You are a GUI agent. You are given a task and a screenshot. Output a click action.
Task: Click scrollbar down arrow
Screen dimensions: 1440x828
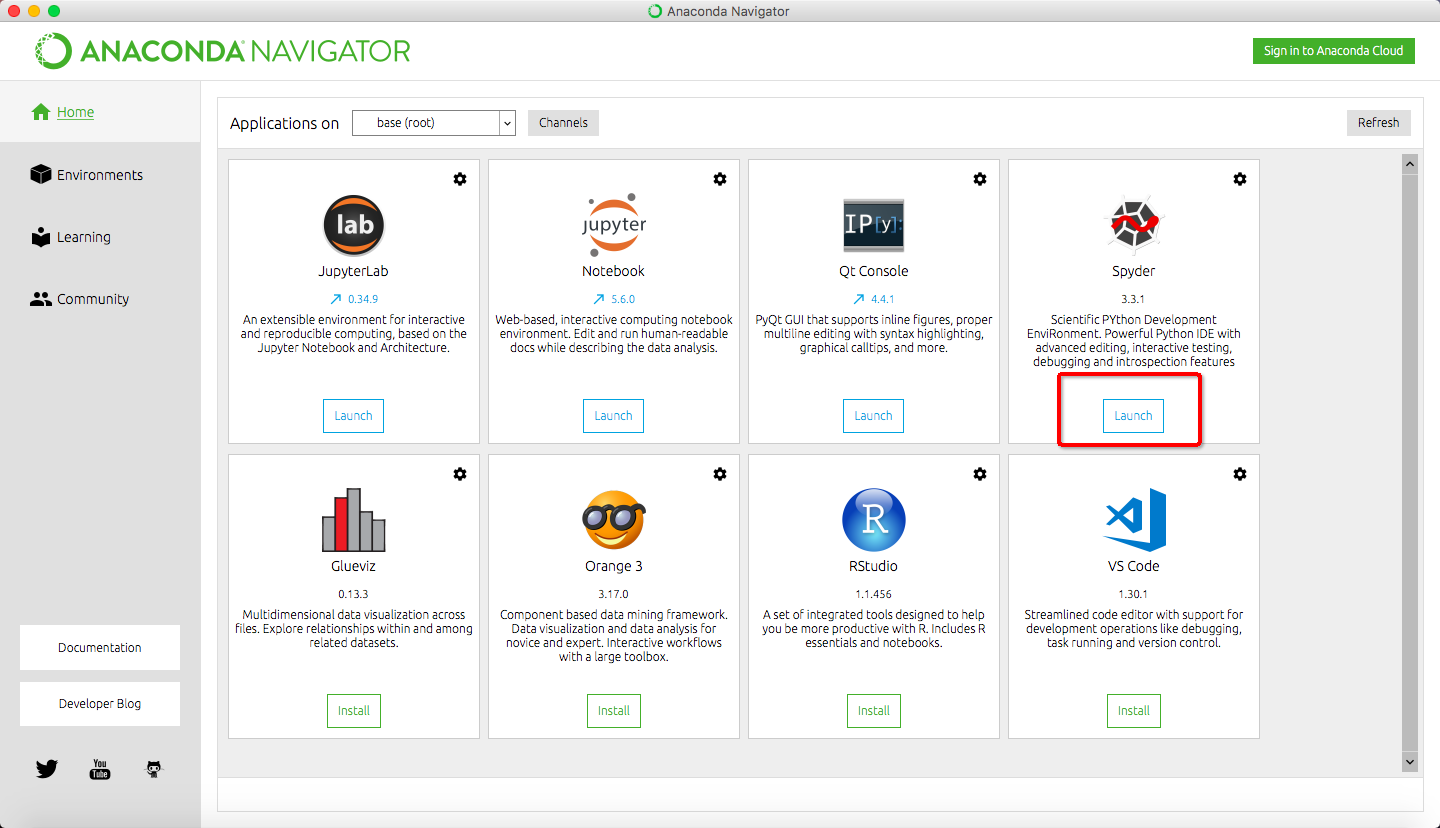[1410, 762]
